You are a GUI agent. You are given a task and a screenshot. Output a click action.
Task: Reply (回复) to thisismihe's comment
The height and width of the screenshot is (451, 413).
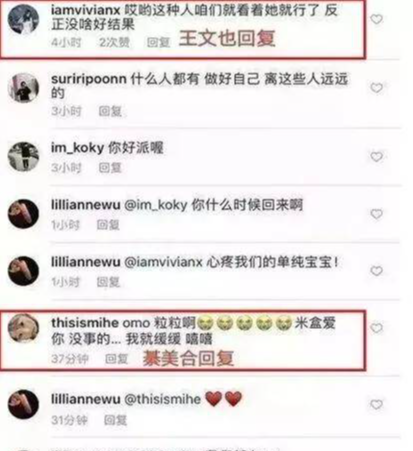117,359
